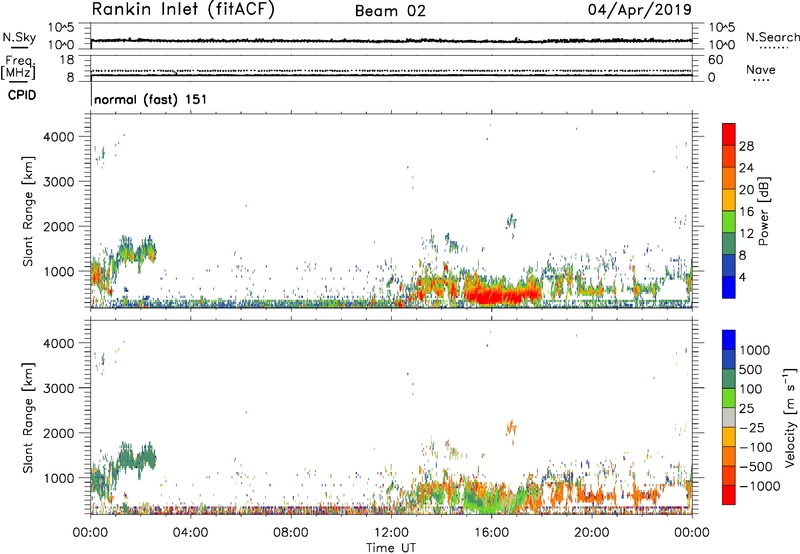This screenshot has height=554, width=800.
Task: Click the '12' label on the Power color bar
Action: [746, 234]
